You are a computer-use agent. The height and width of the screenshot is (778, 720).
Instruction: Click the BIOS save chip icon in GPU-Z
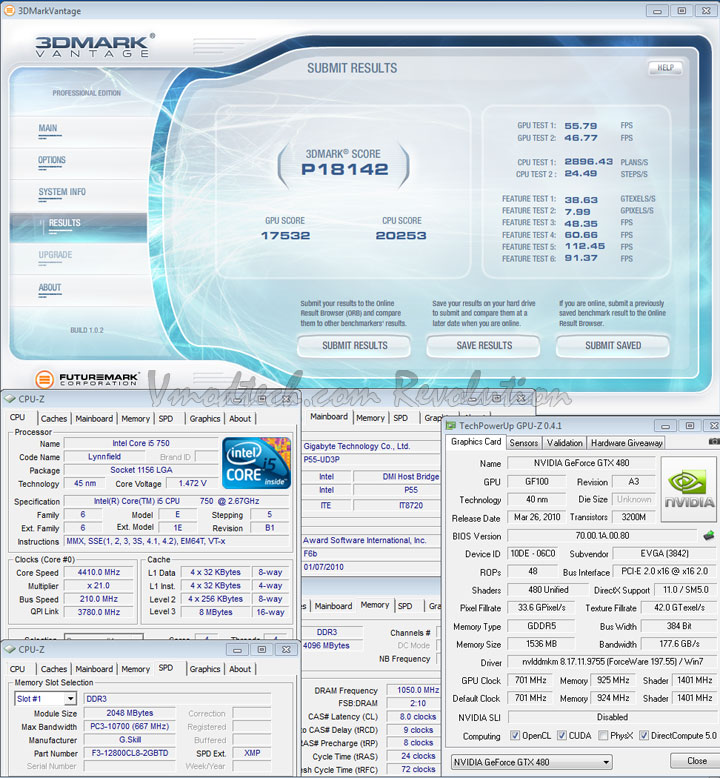(709, 536)
